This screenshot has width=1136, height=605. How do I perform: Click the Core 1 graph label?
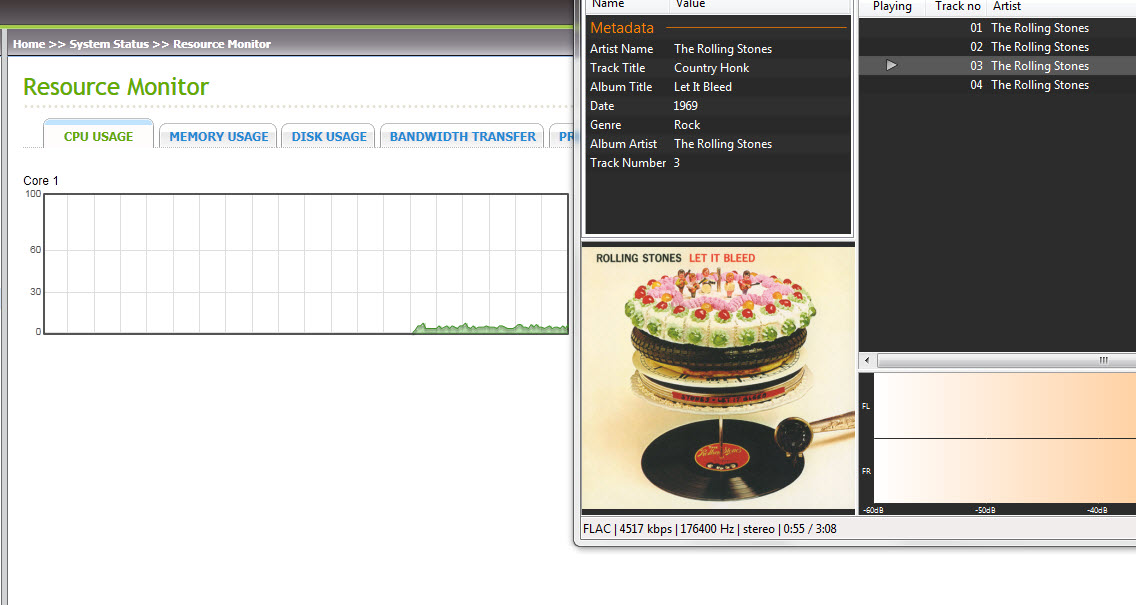[x=41, y=180]
